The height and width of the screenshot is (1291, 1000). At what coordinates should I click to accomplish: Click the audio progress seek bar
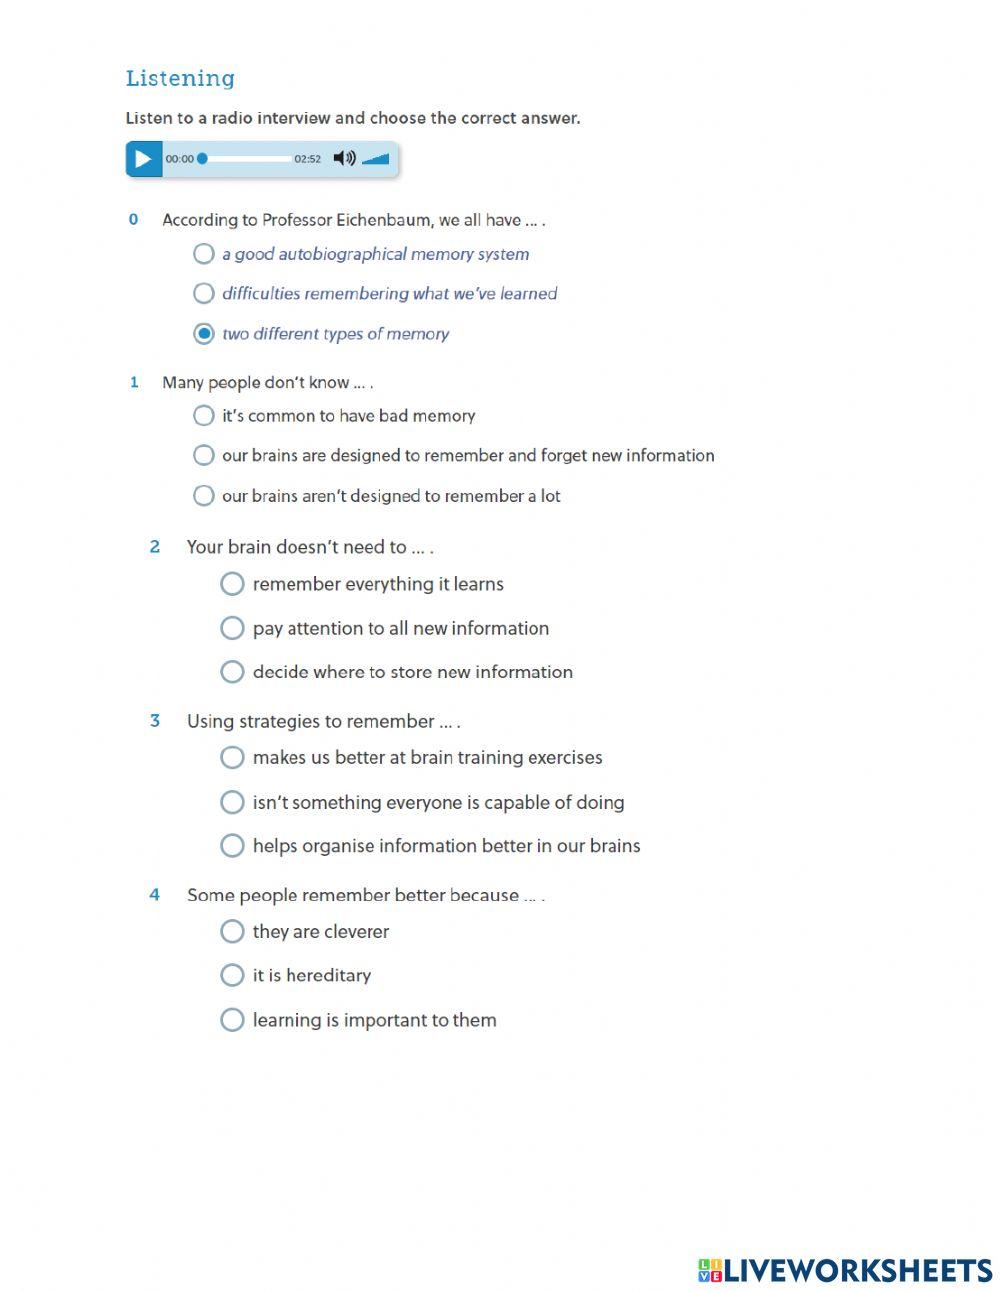(x=247, y=159)
